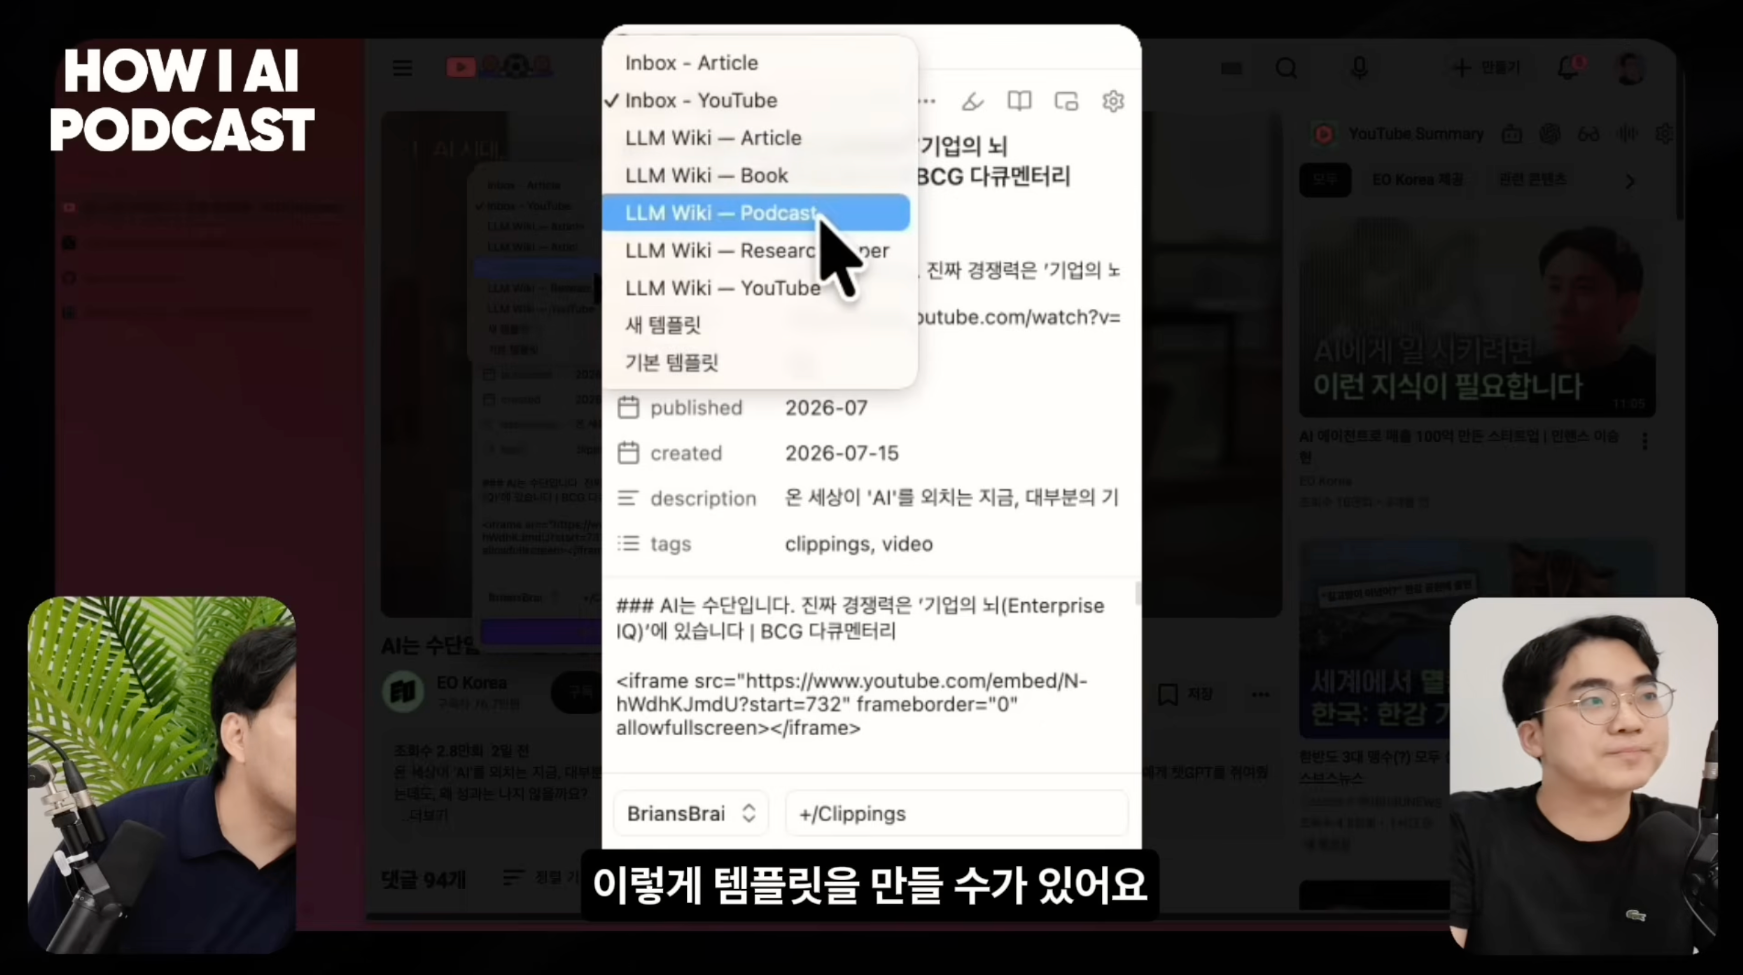Click the '저장' save button under video
Image resolution: width=1743 pixels, height=975 pixels.
pos(1187,694)
